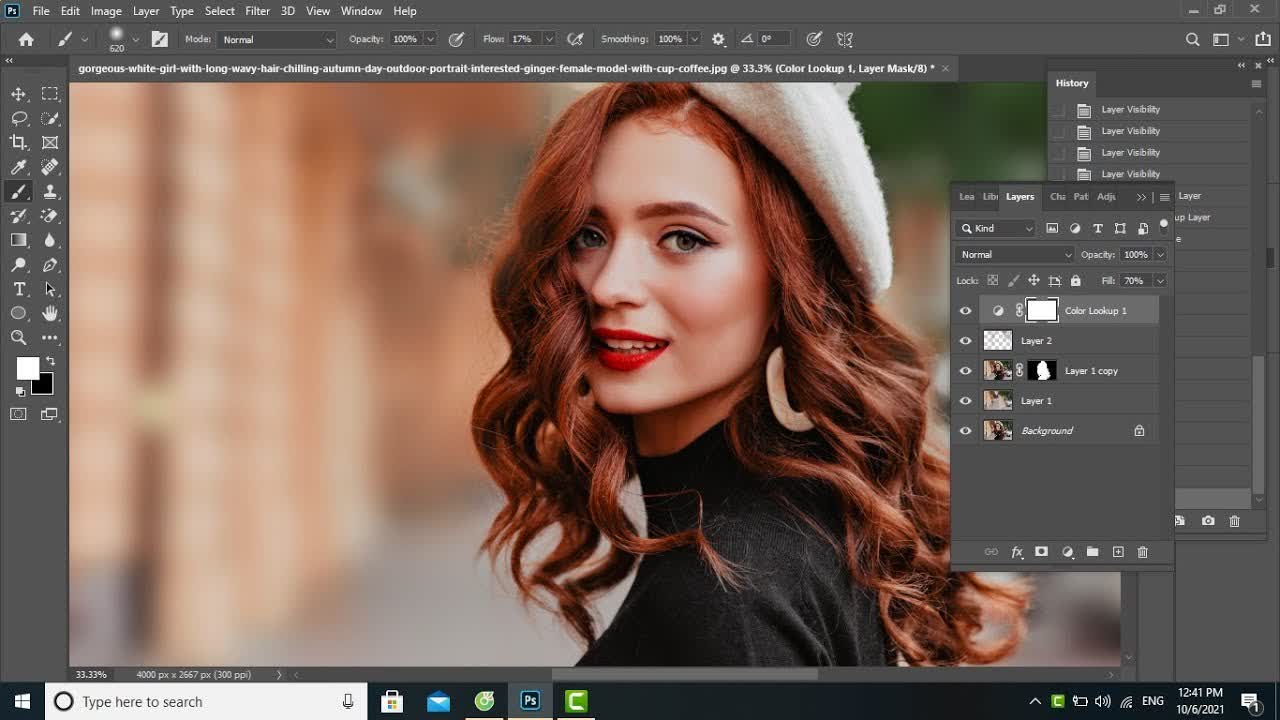Open brush settings gear in options bar
The image size is (1280, 720).
pos(718,39)
